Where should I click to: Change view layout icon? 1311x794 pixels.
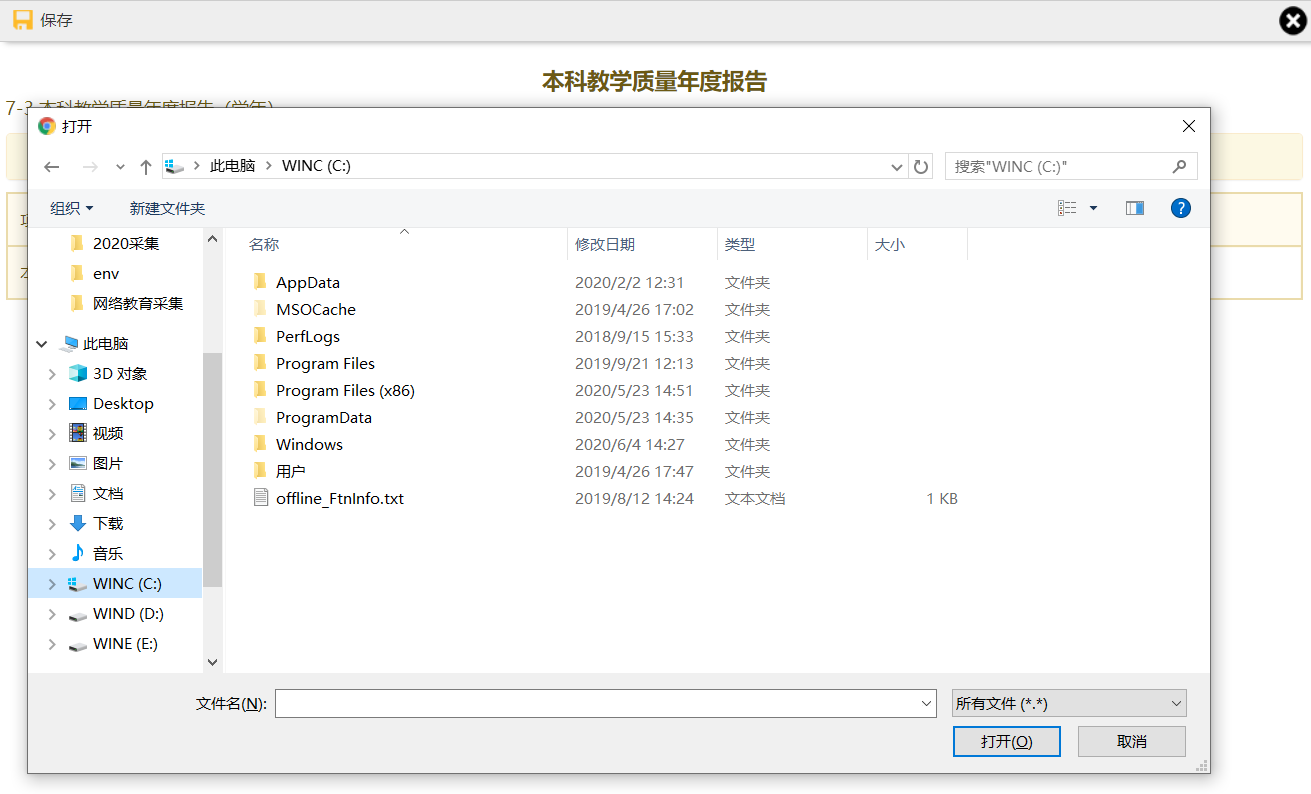pos(1067,208)
